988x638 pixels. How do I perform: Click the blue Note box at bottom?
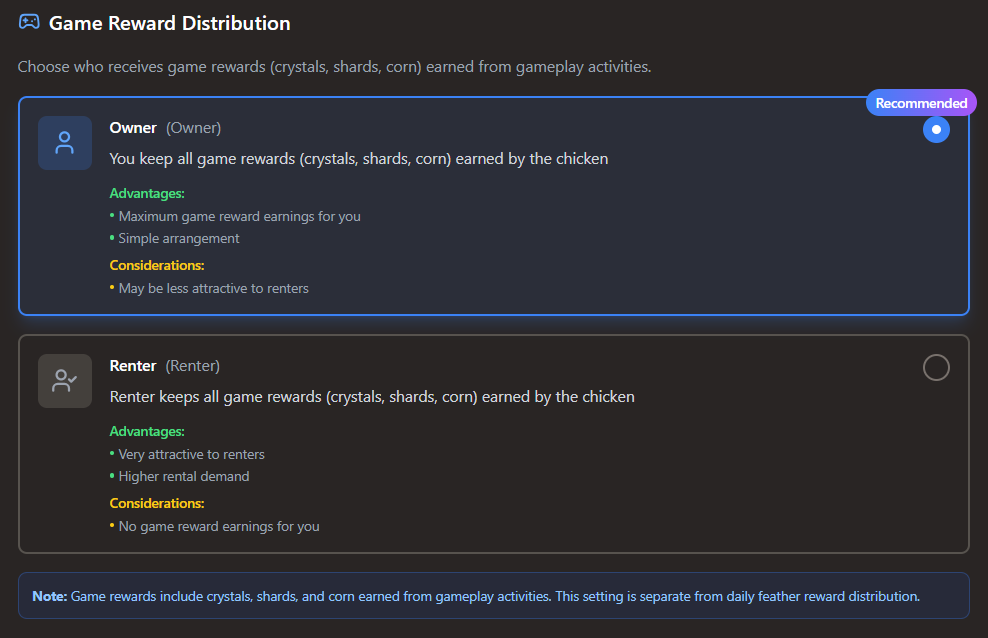tap(494, 596)
